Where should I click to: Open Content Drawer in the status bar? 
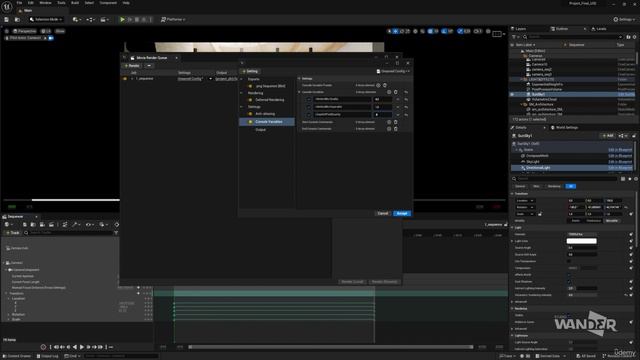click(17, 356)
